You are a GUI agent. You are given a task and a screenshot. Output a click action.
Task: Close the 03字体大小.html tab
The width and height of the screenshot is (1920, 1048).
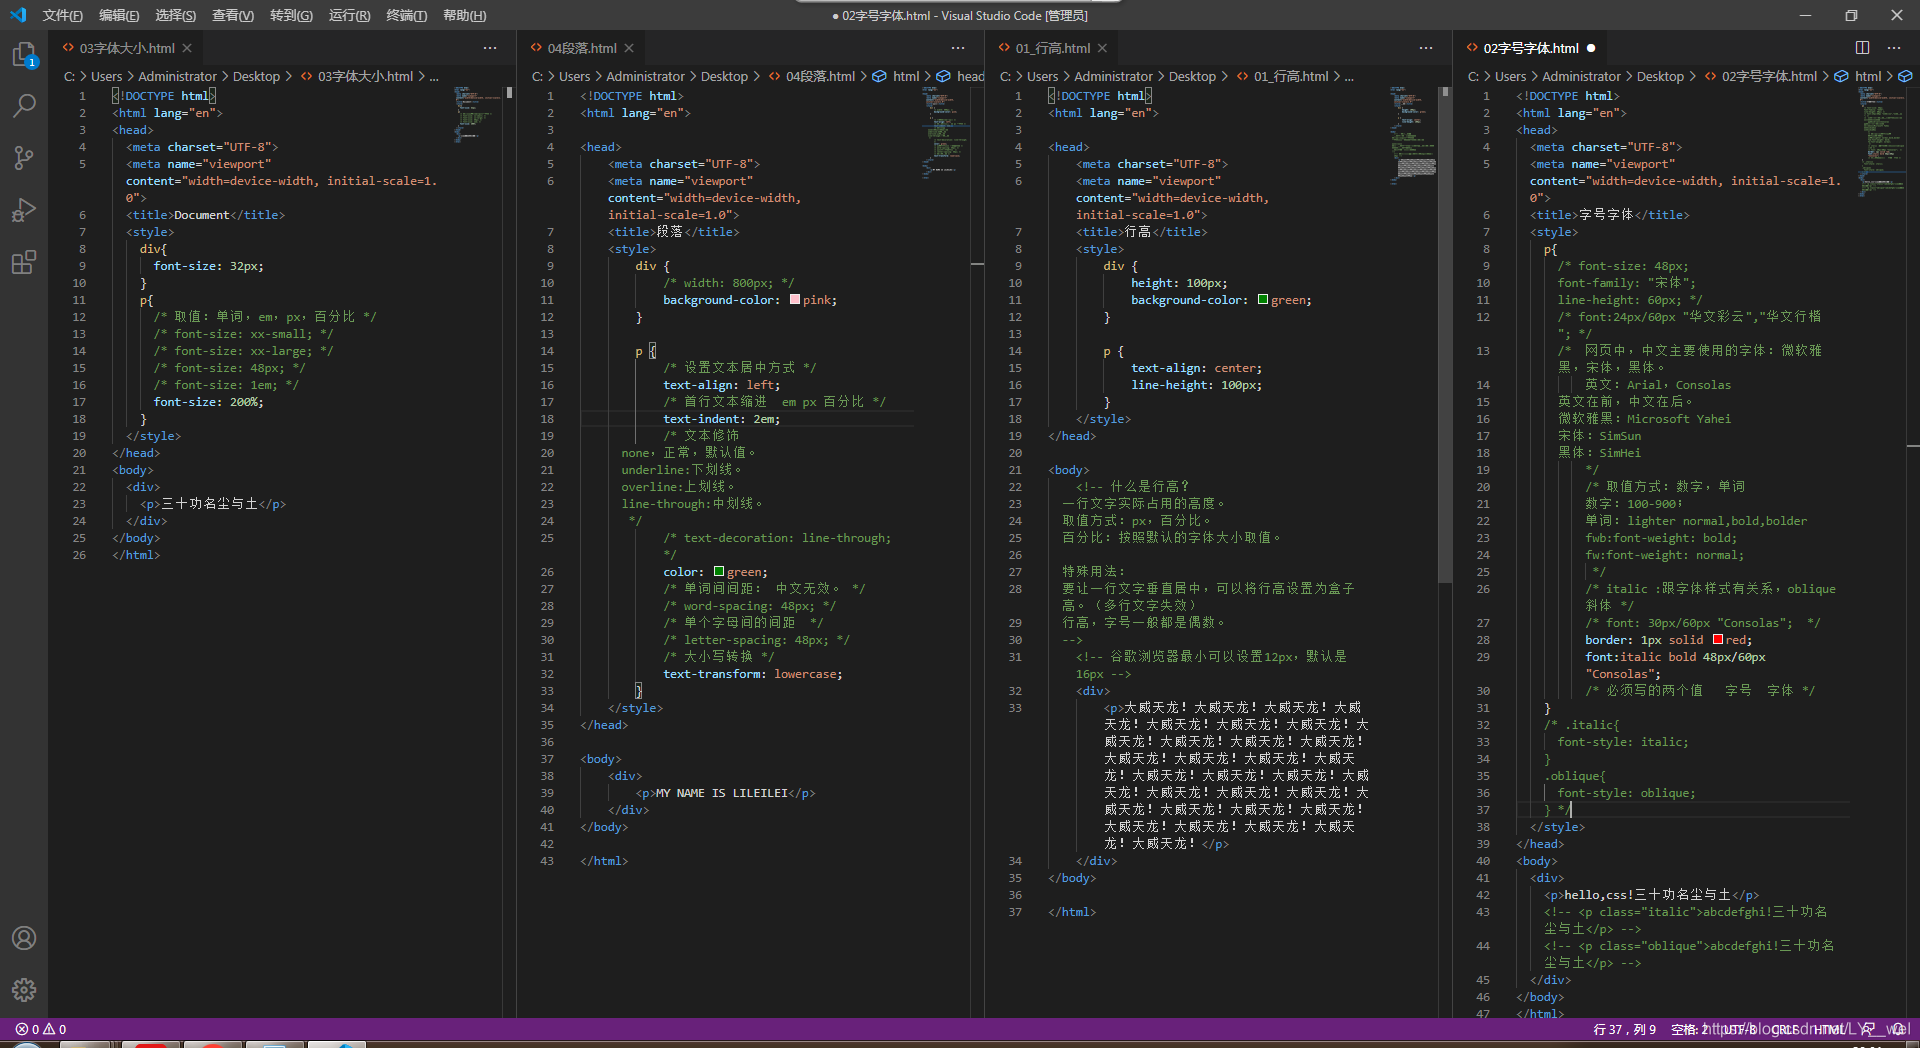(x=187, y=48)
